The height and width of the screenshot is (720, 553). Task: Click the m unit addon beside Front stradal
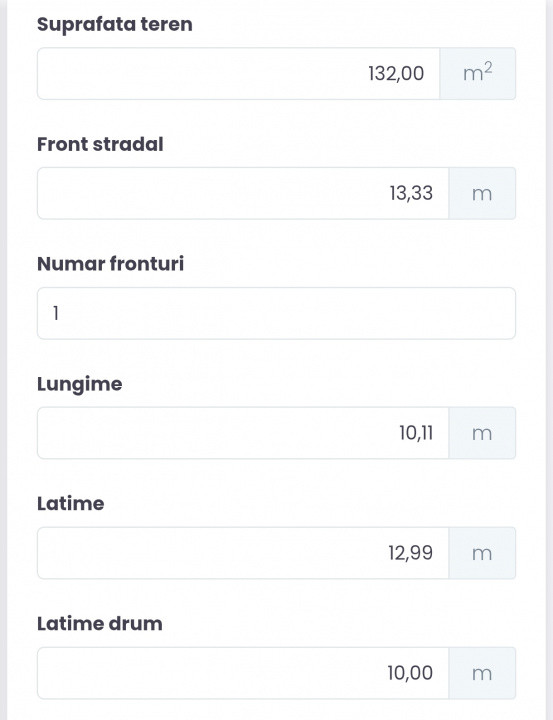482,193
